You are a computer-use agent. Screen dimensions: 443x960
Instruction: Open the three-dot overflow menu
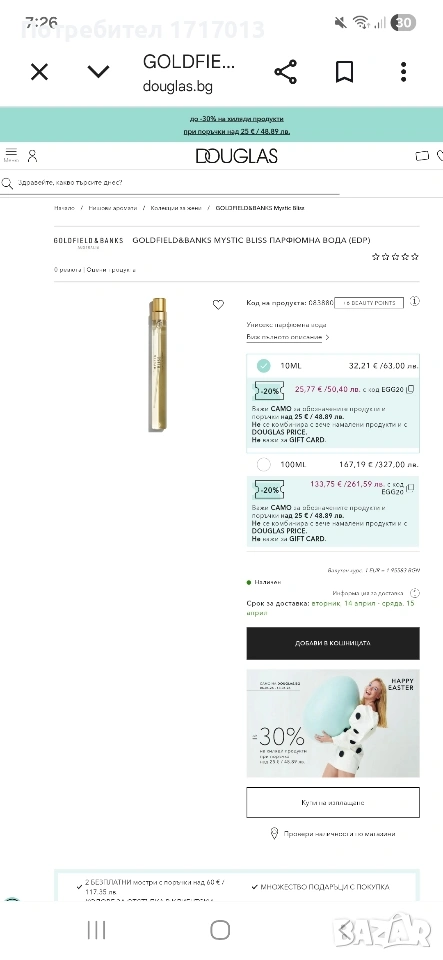click(x=404, y=72)
